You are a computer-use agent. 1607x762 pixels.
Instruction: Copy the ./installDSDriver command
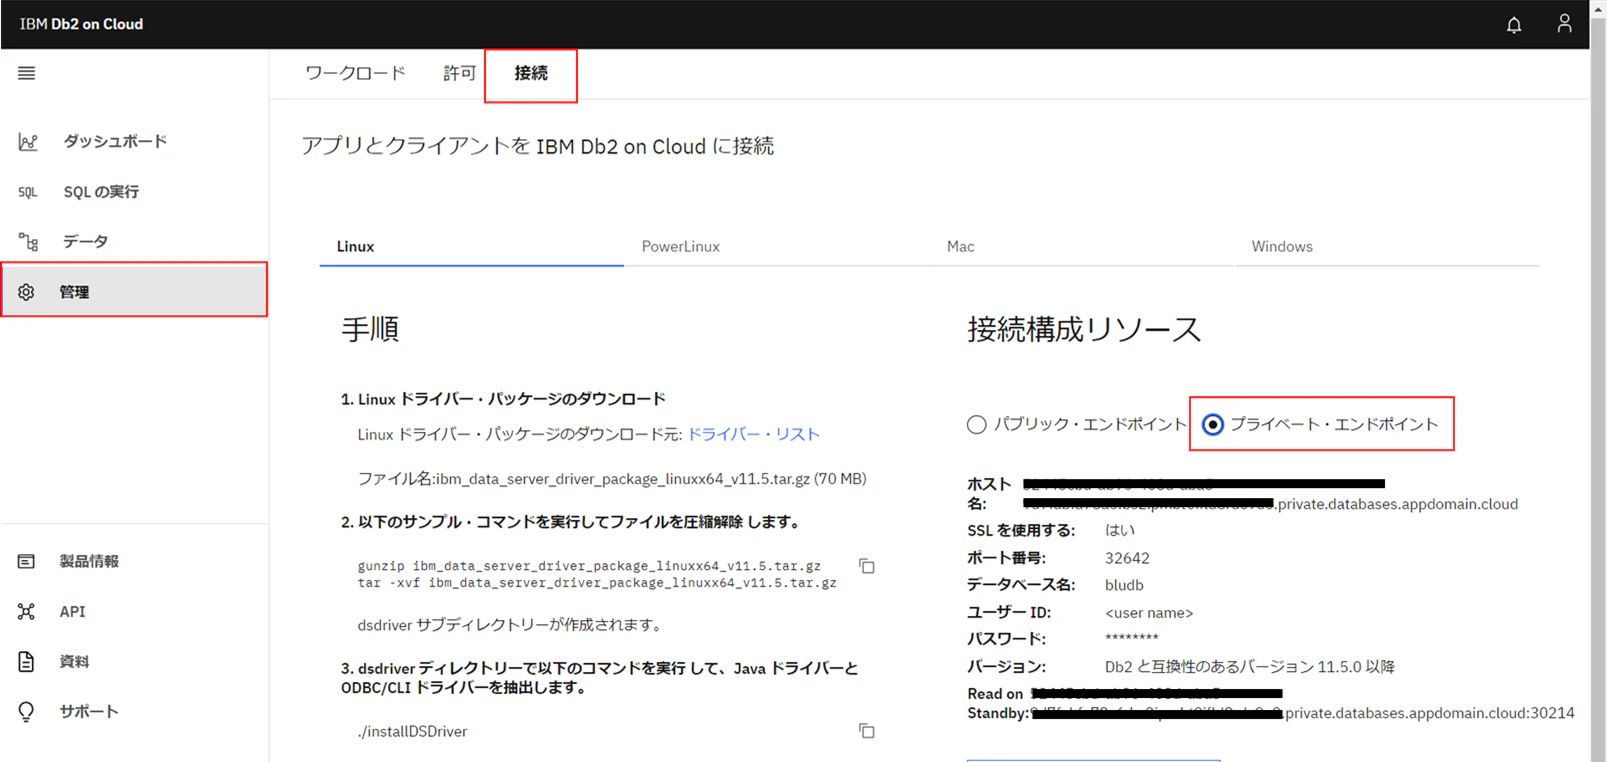click(x=867, y=731)
